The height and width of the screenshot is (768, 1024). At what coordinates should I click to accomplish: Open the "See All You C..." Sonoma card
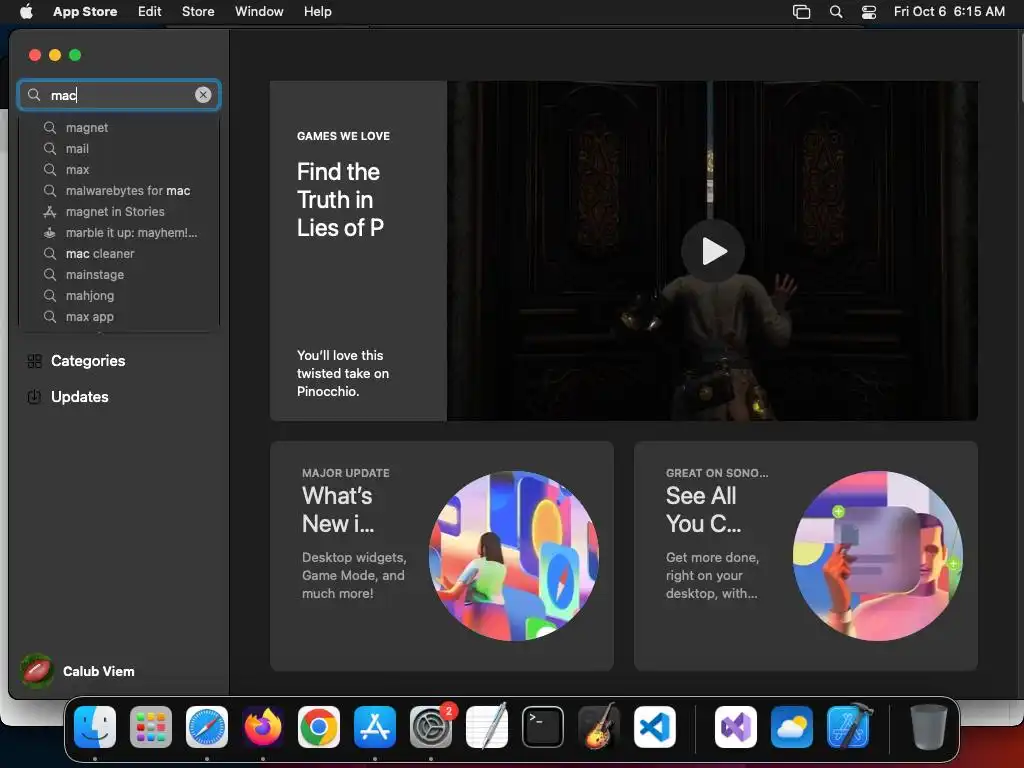(x=805, y=556)
